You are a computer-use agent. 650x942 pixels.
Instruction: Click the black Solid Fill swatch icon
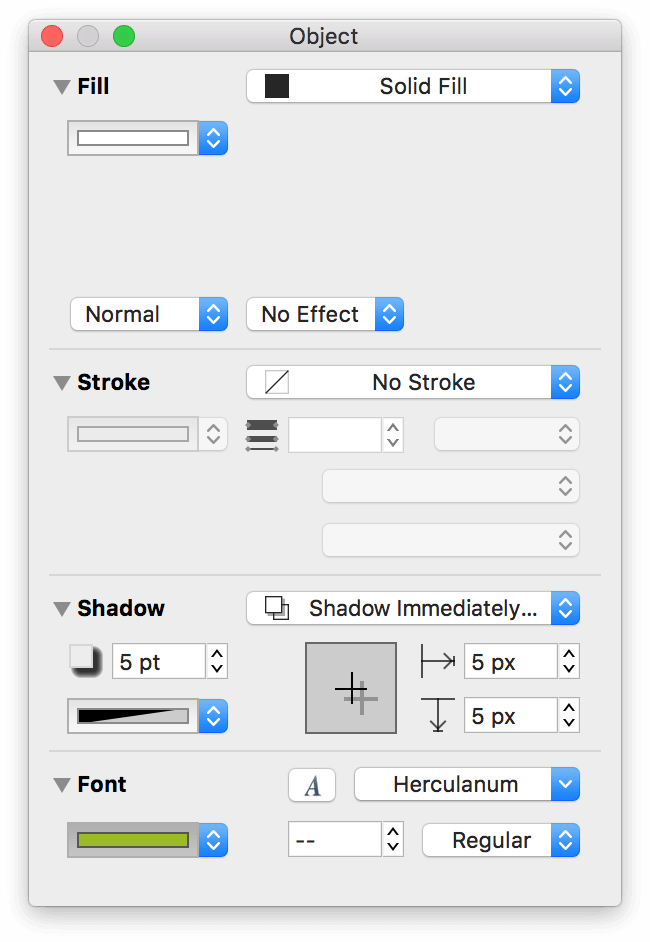277,86
